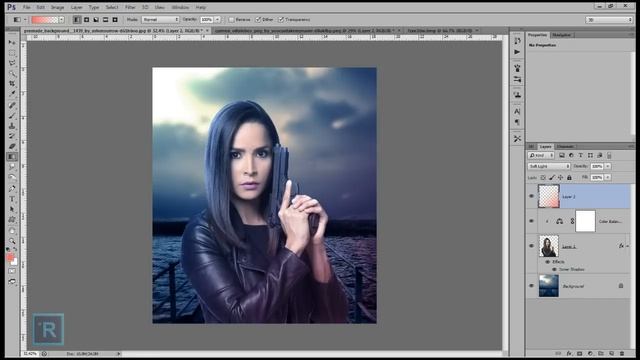The height and width of the screenshot is (360, 640).
Task: Open the layer Fill dropdown arrow
Action: tap(608, 178)
